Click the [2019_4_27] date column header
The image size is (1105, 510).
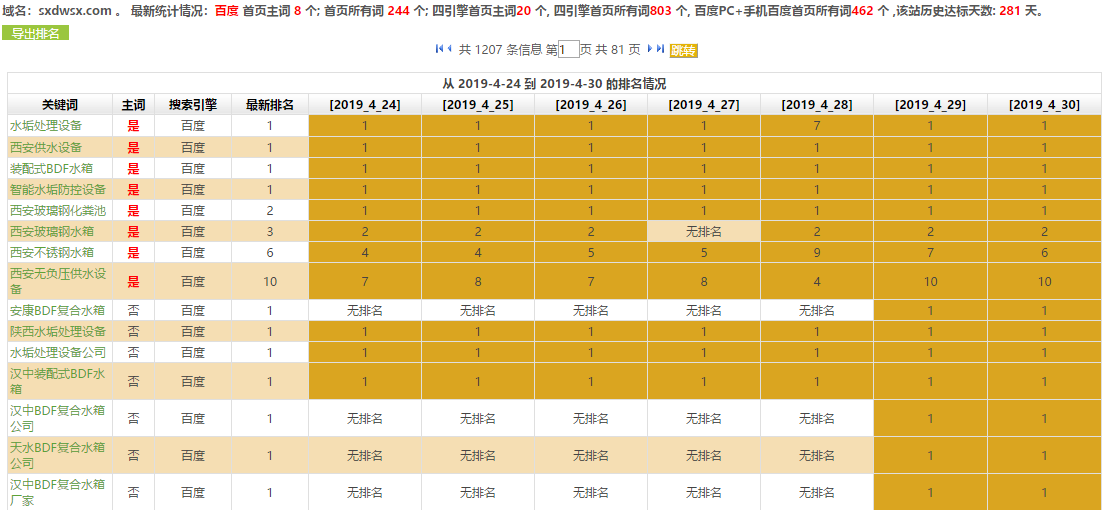(703, 105)
